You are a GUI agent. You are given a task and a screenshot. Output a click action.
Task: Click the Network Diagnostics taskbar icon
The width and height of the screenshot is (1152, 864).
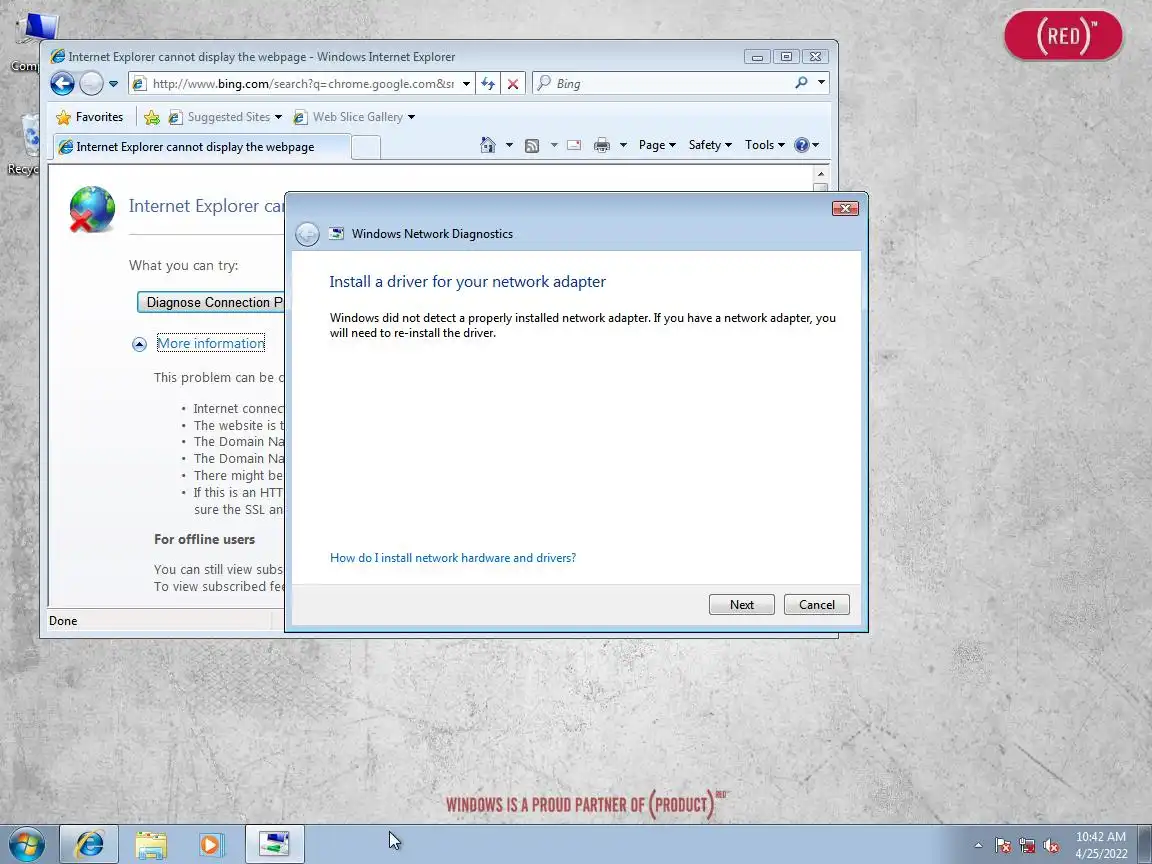[x=274, y=844]
